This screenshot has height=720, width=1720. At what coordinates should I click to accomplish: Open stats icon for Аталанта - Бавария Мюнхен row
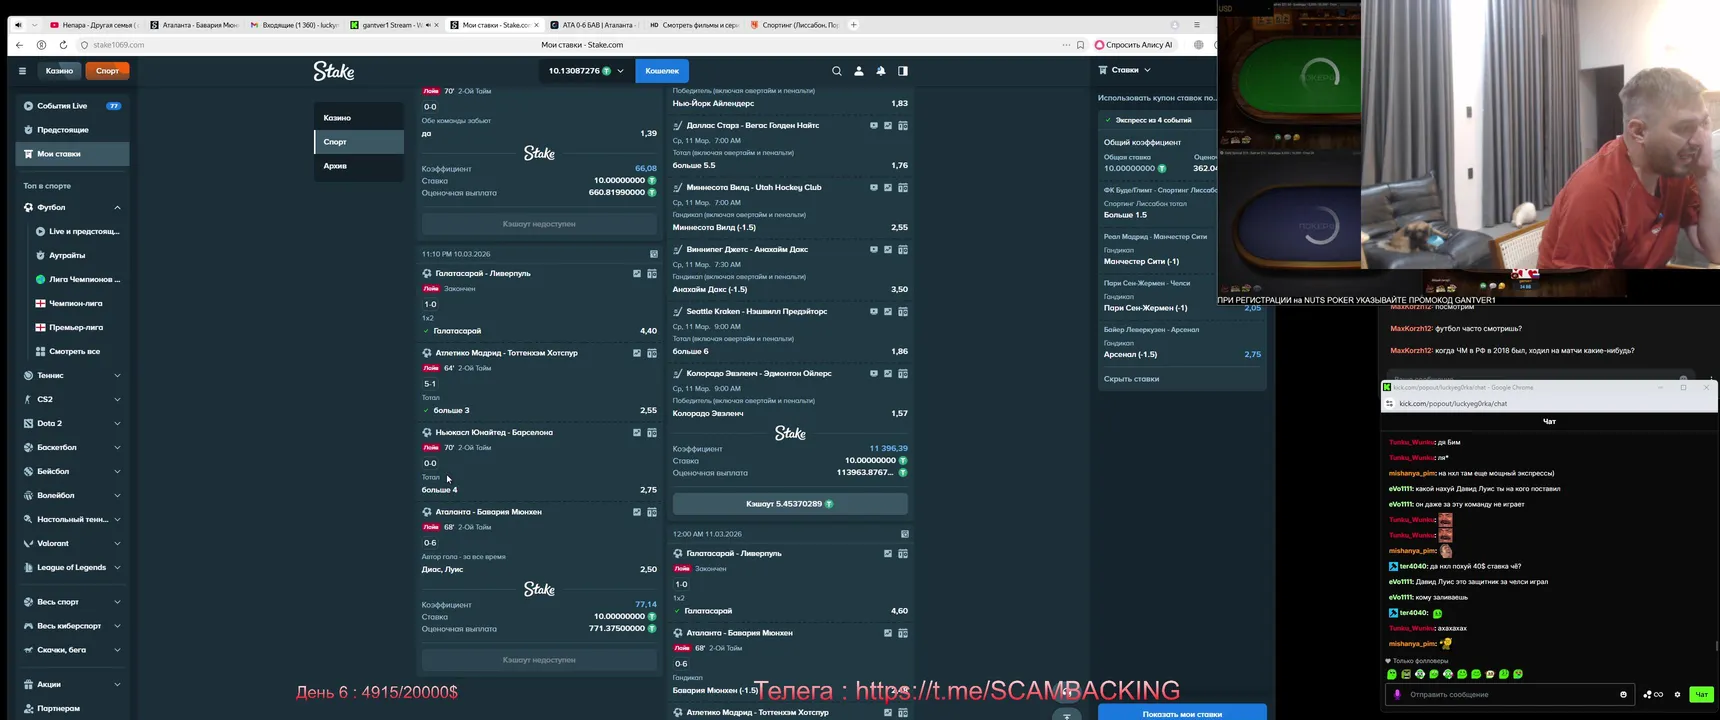click(x=637, y=512)
